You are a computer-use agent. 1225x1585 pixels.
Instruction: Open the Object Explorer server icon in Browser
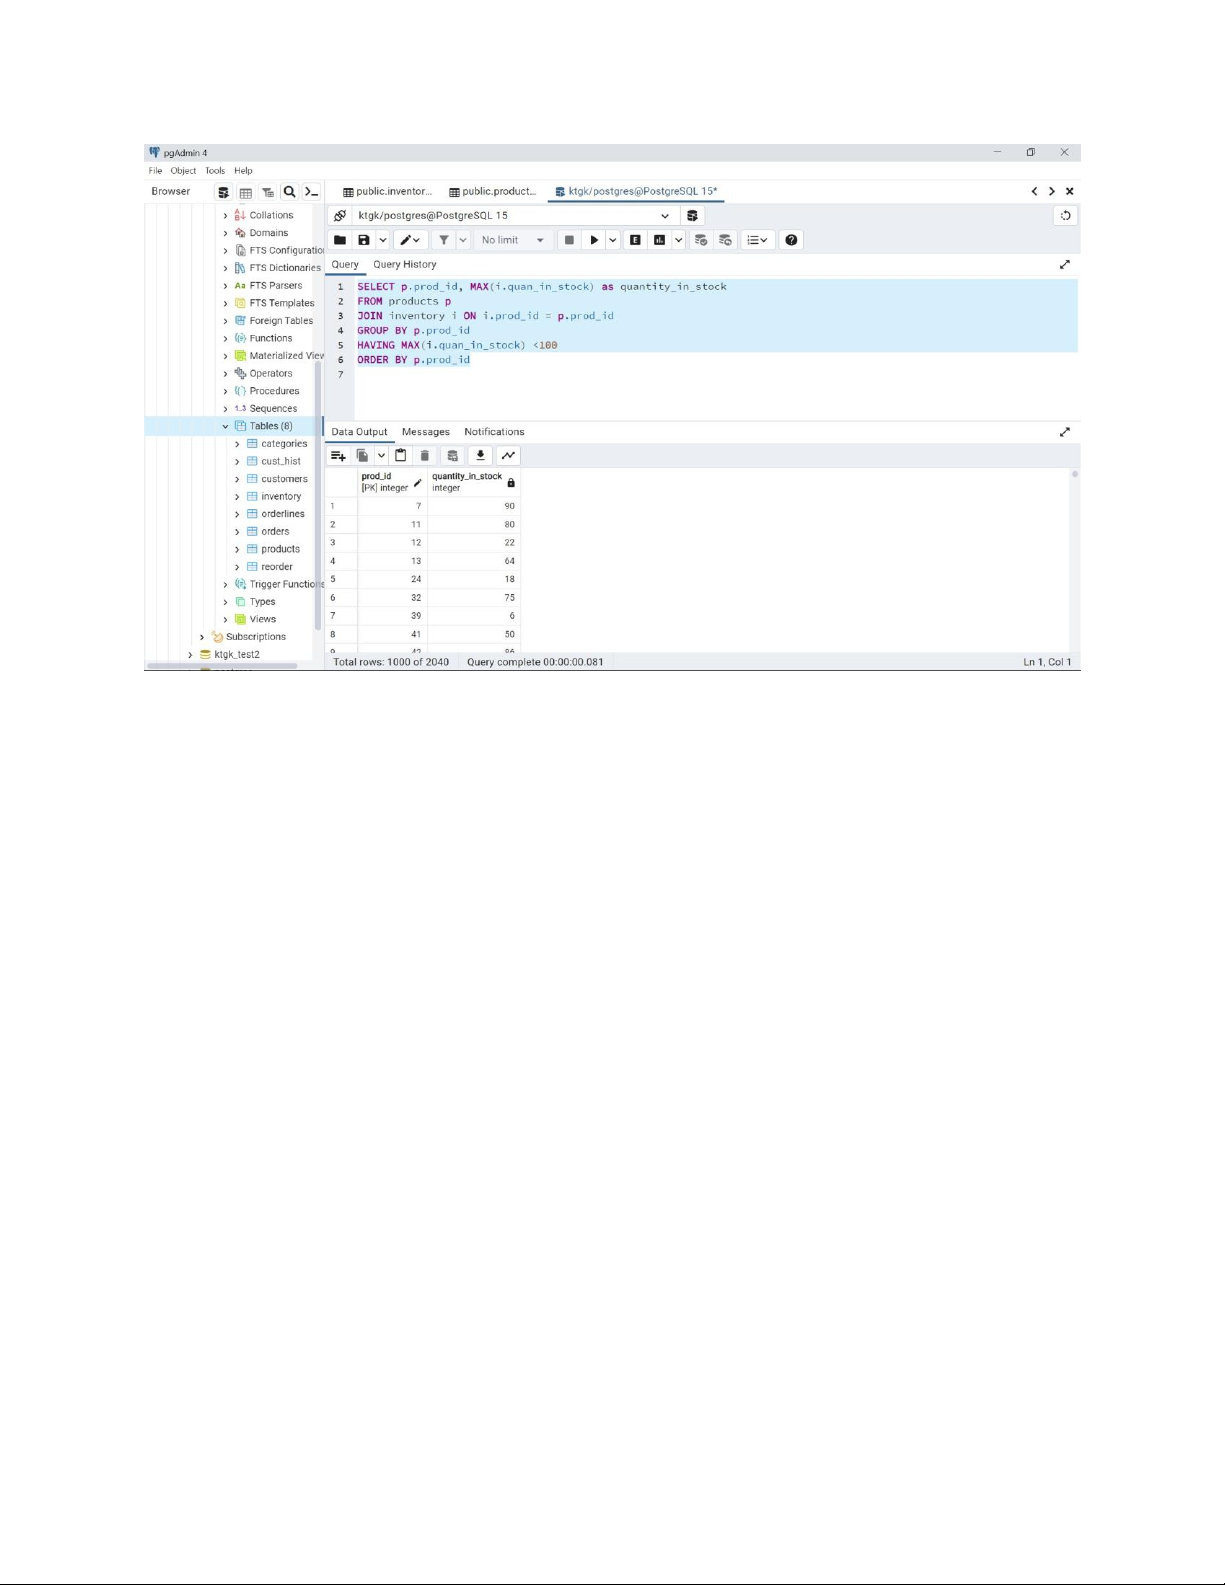224,192
